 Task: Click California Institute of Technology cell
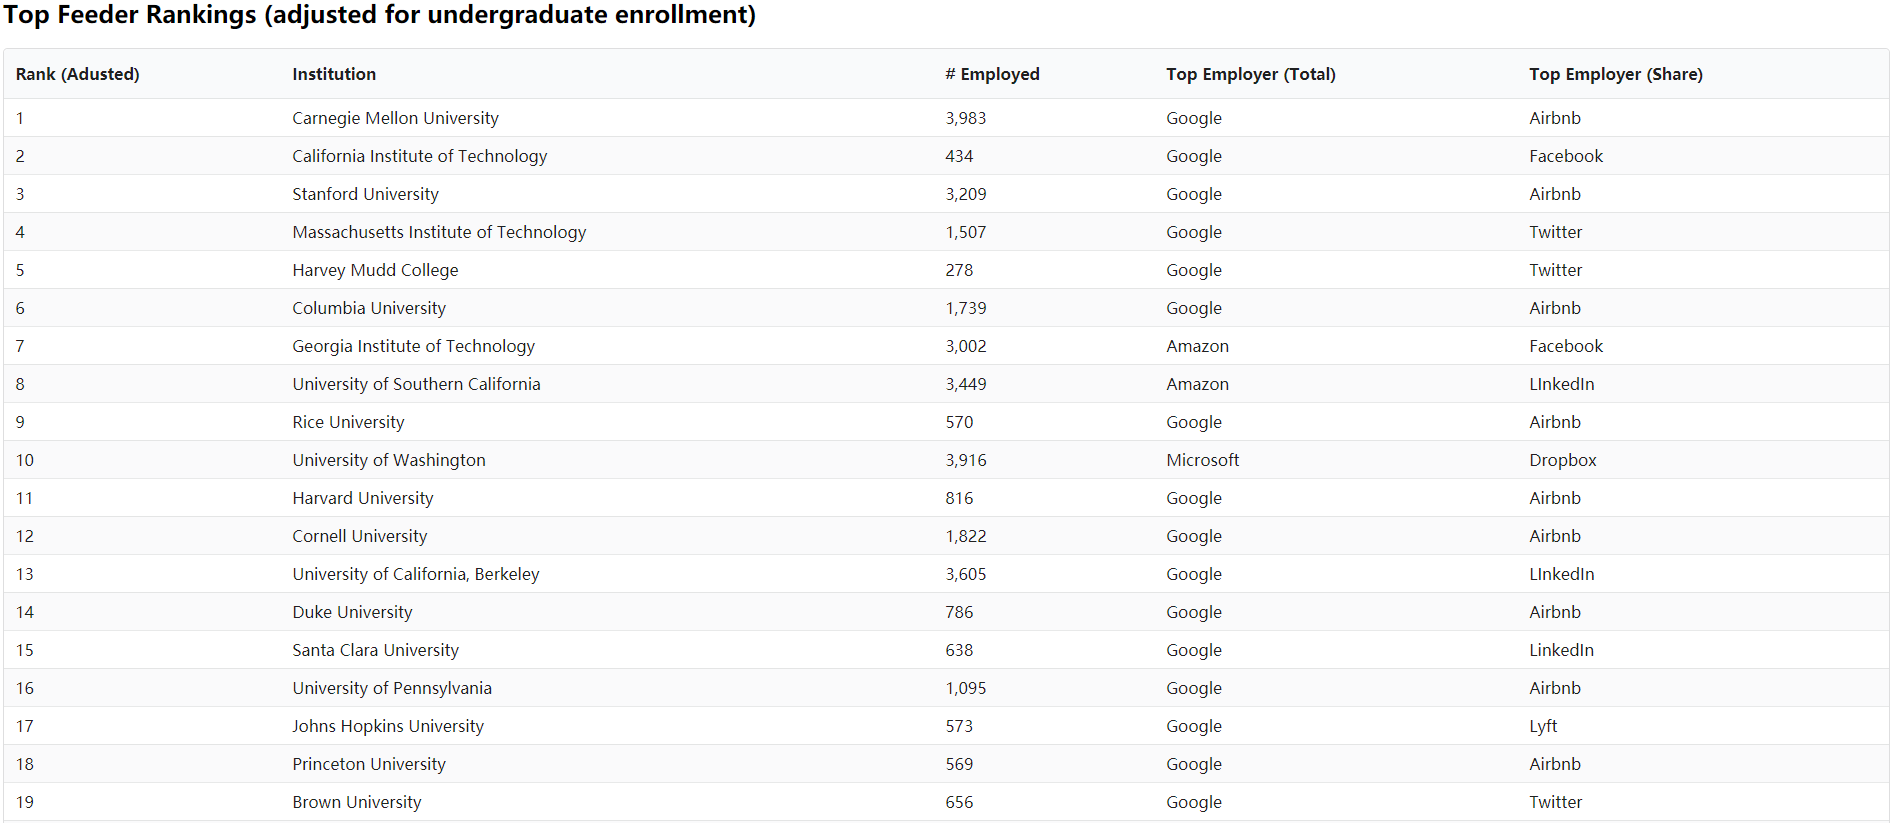(x=419, y=156)
